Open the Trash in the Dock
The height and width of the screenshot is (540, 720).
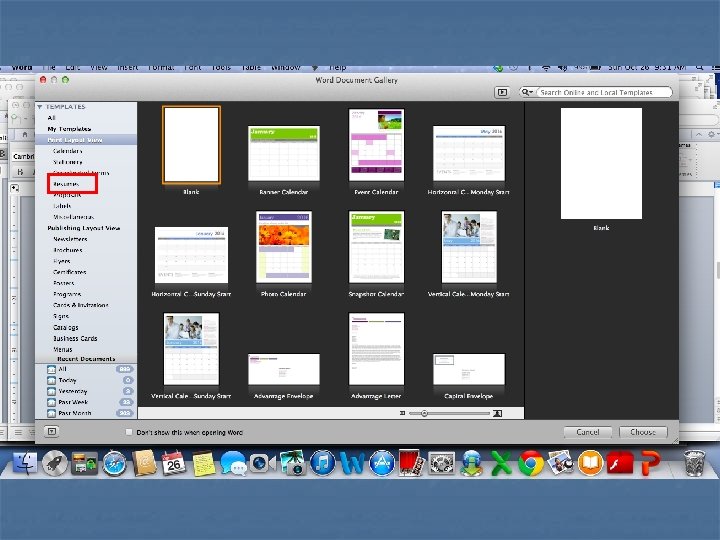(694, 463)
